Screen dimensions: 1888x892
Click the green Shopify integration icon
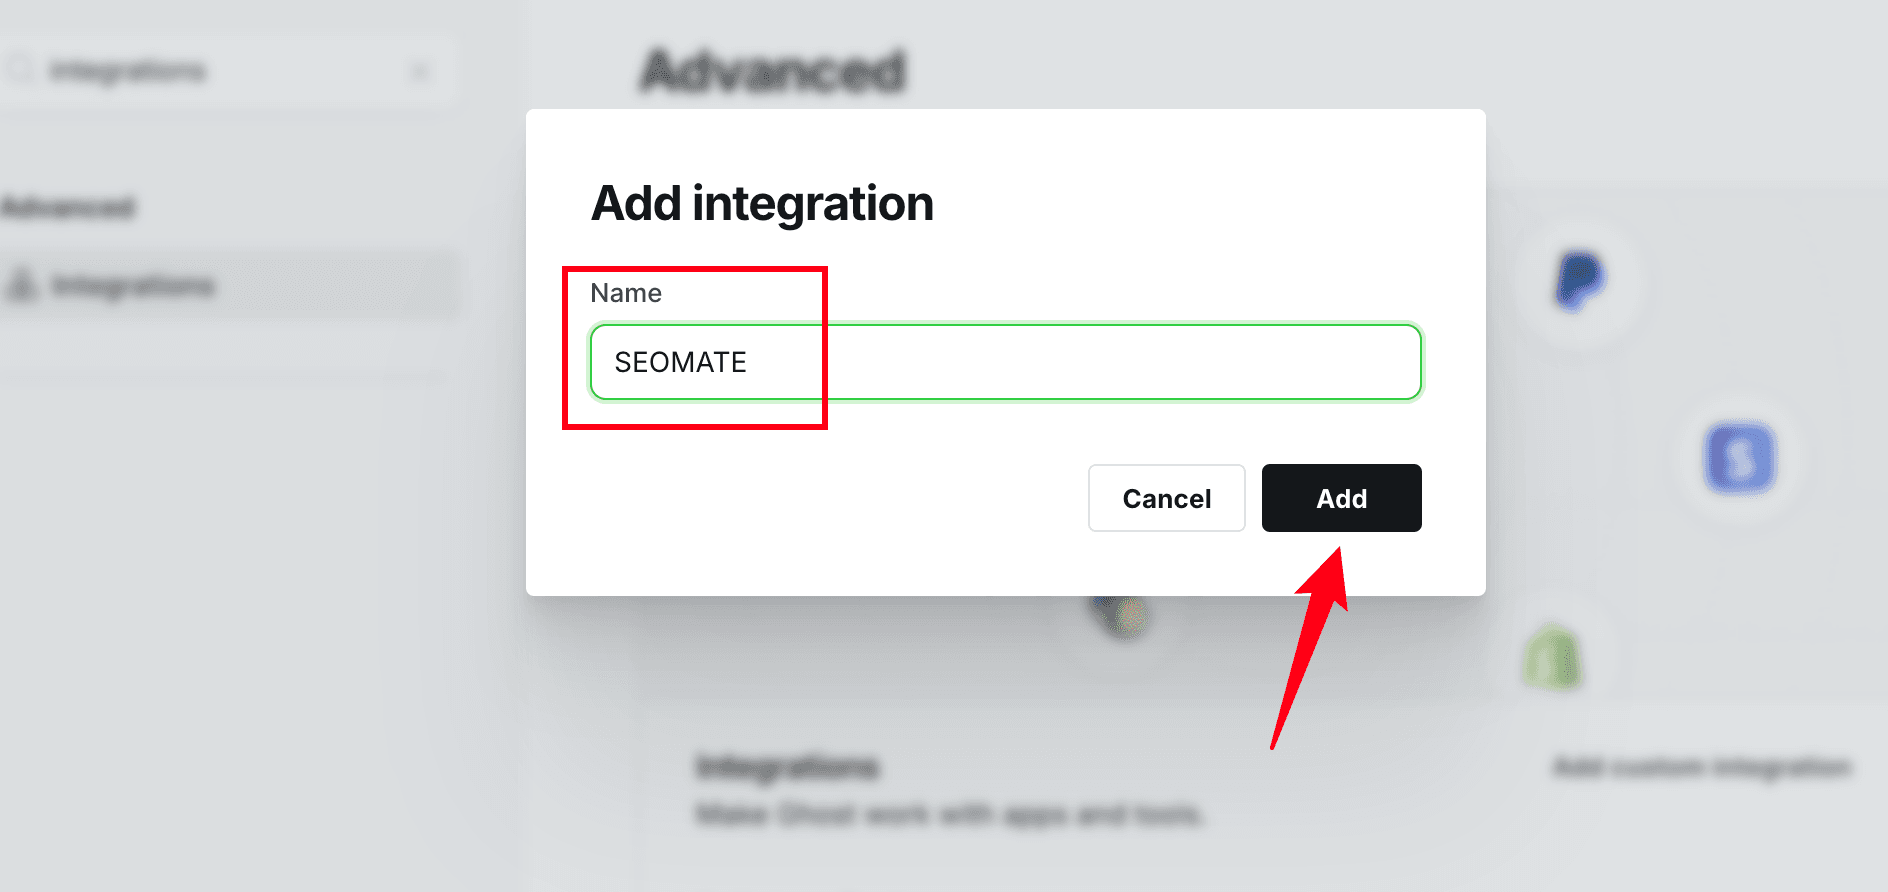point(1551,655)
